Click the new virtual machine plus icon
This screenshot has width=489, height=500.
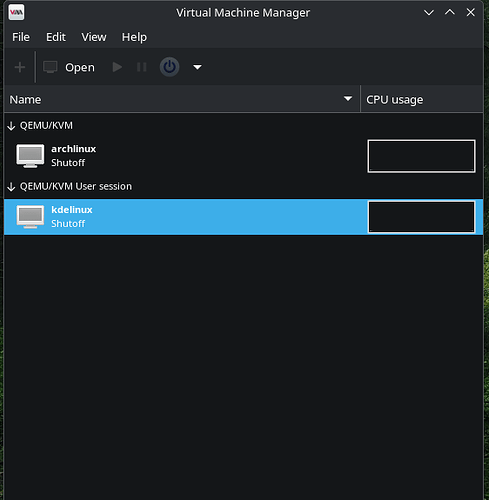(x=20, y=67)
